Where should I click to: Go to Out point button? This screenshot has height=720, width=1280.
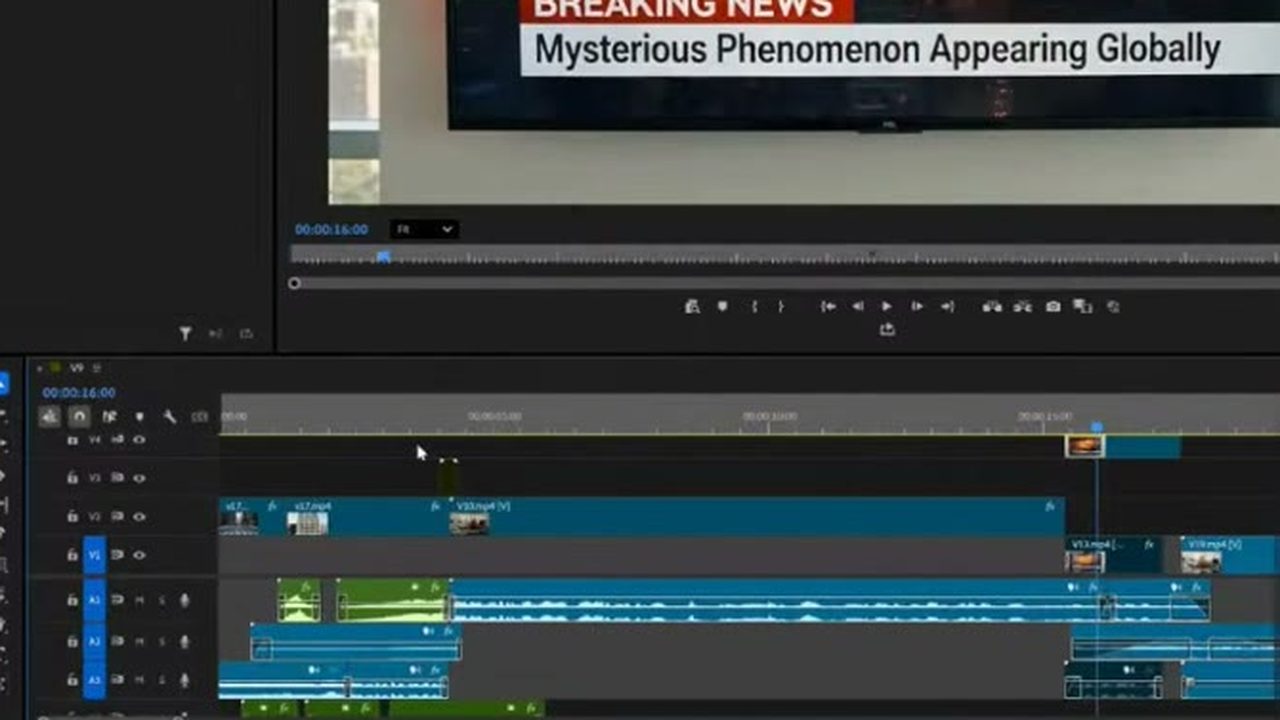coord(947,306)
